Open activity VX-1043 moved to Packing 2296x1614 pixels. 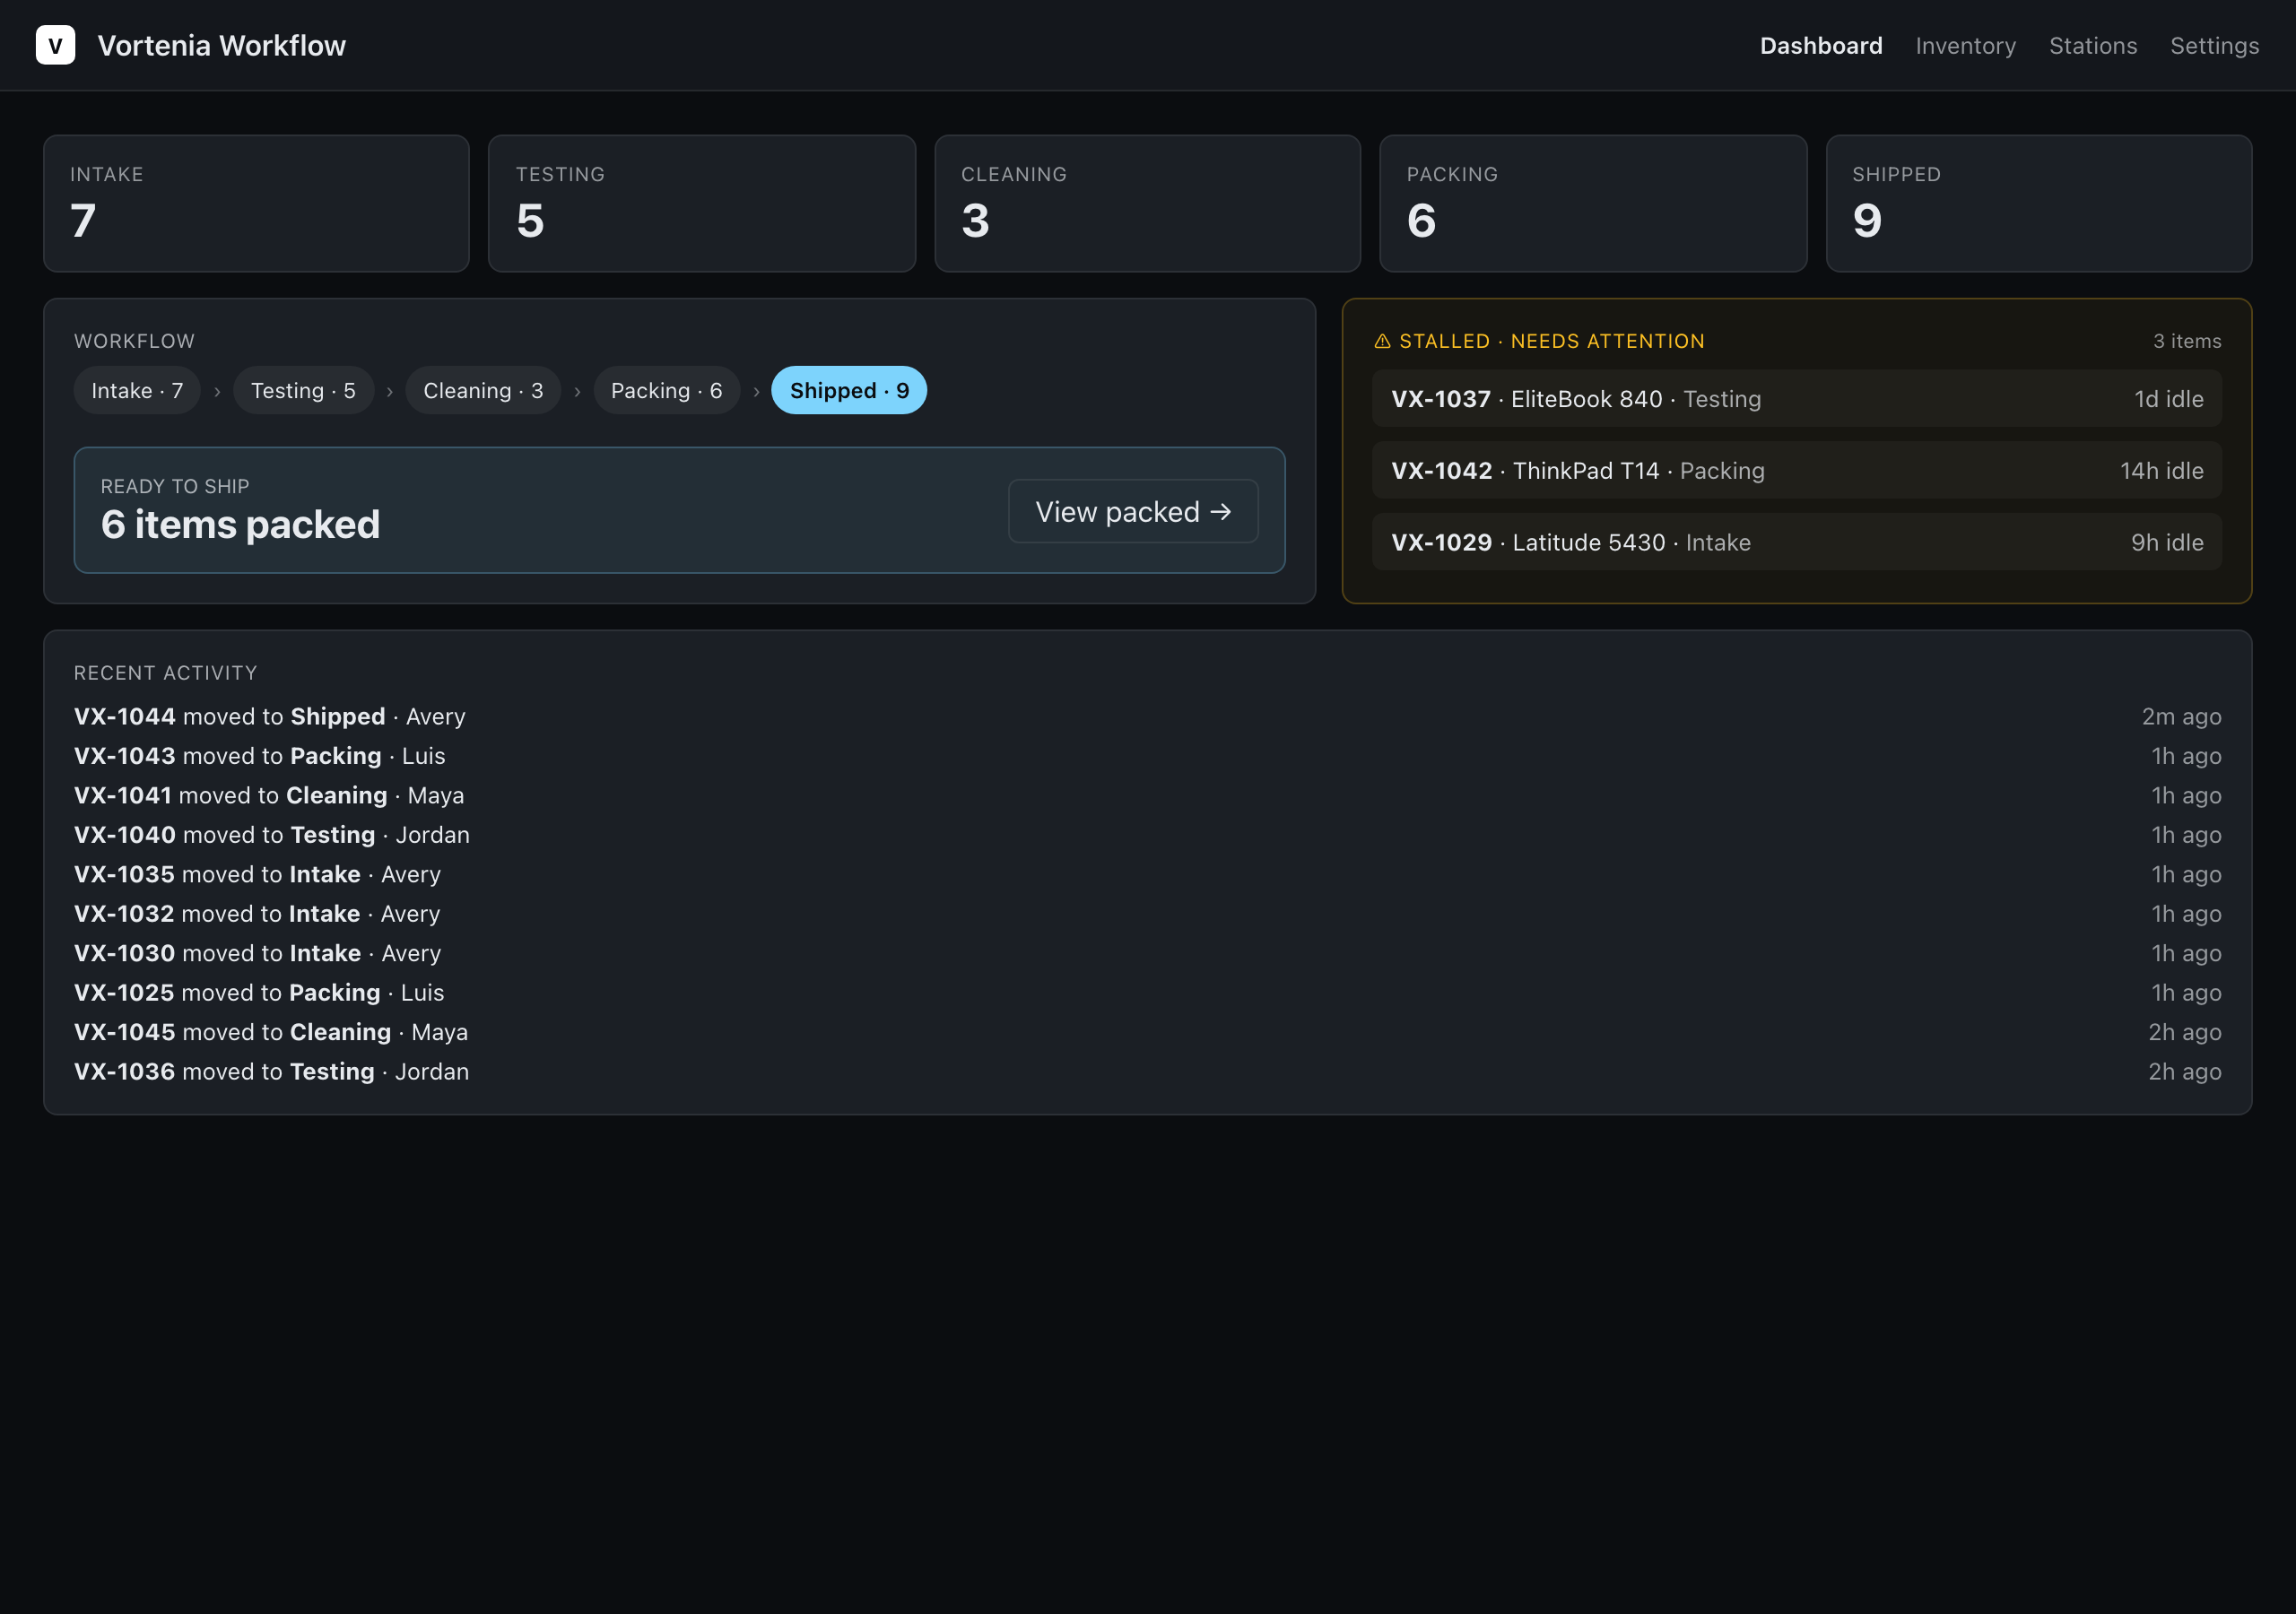coord(1147,756)
